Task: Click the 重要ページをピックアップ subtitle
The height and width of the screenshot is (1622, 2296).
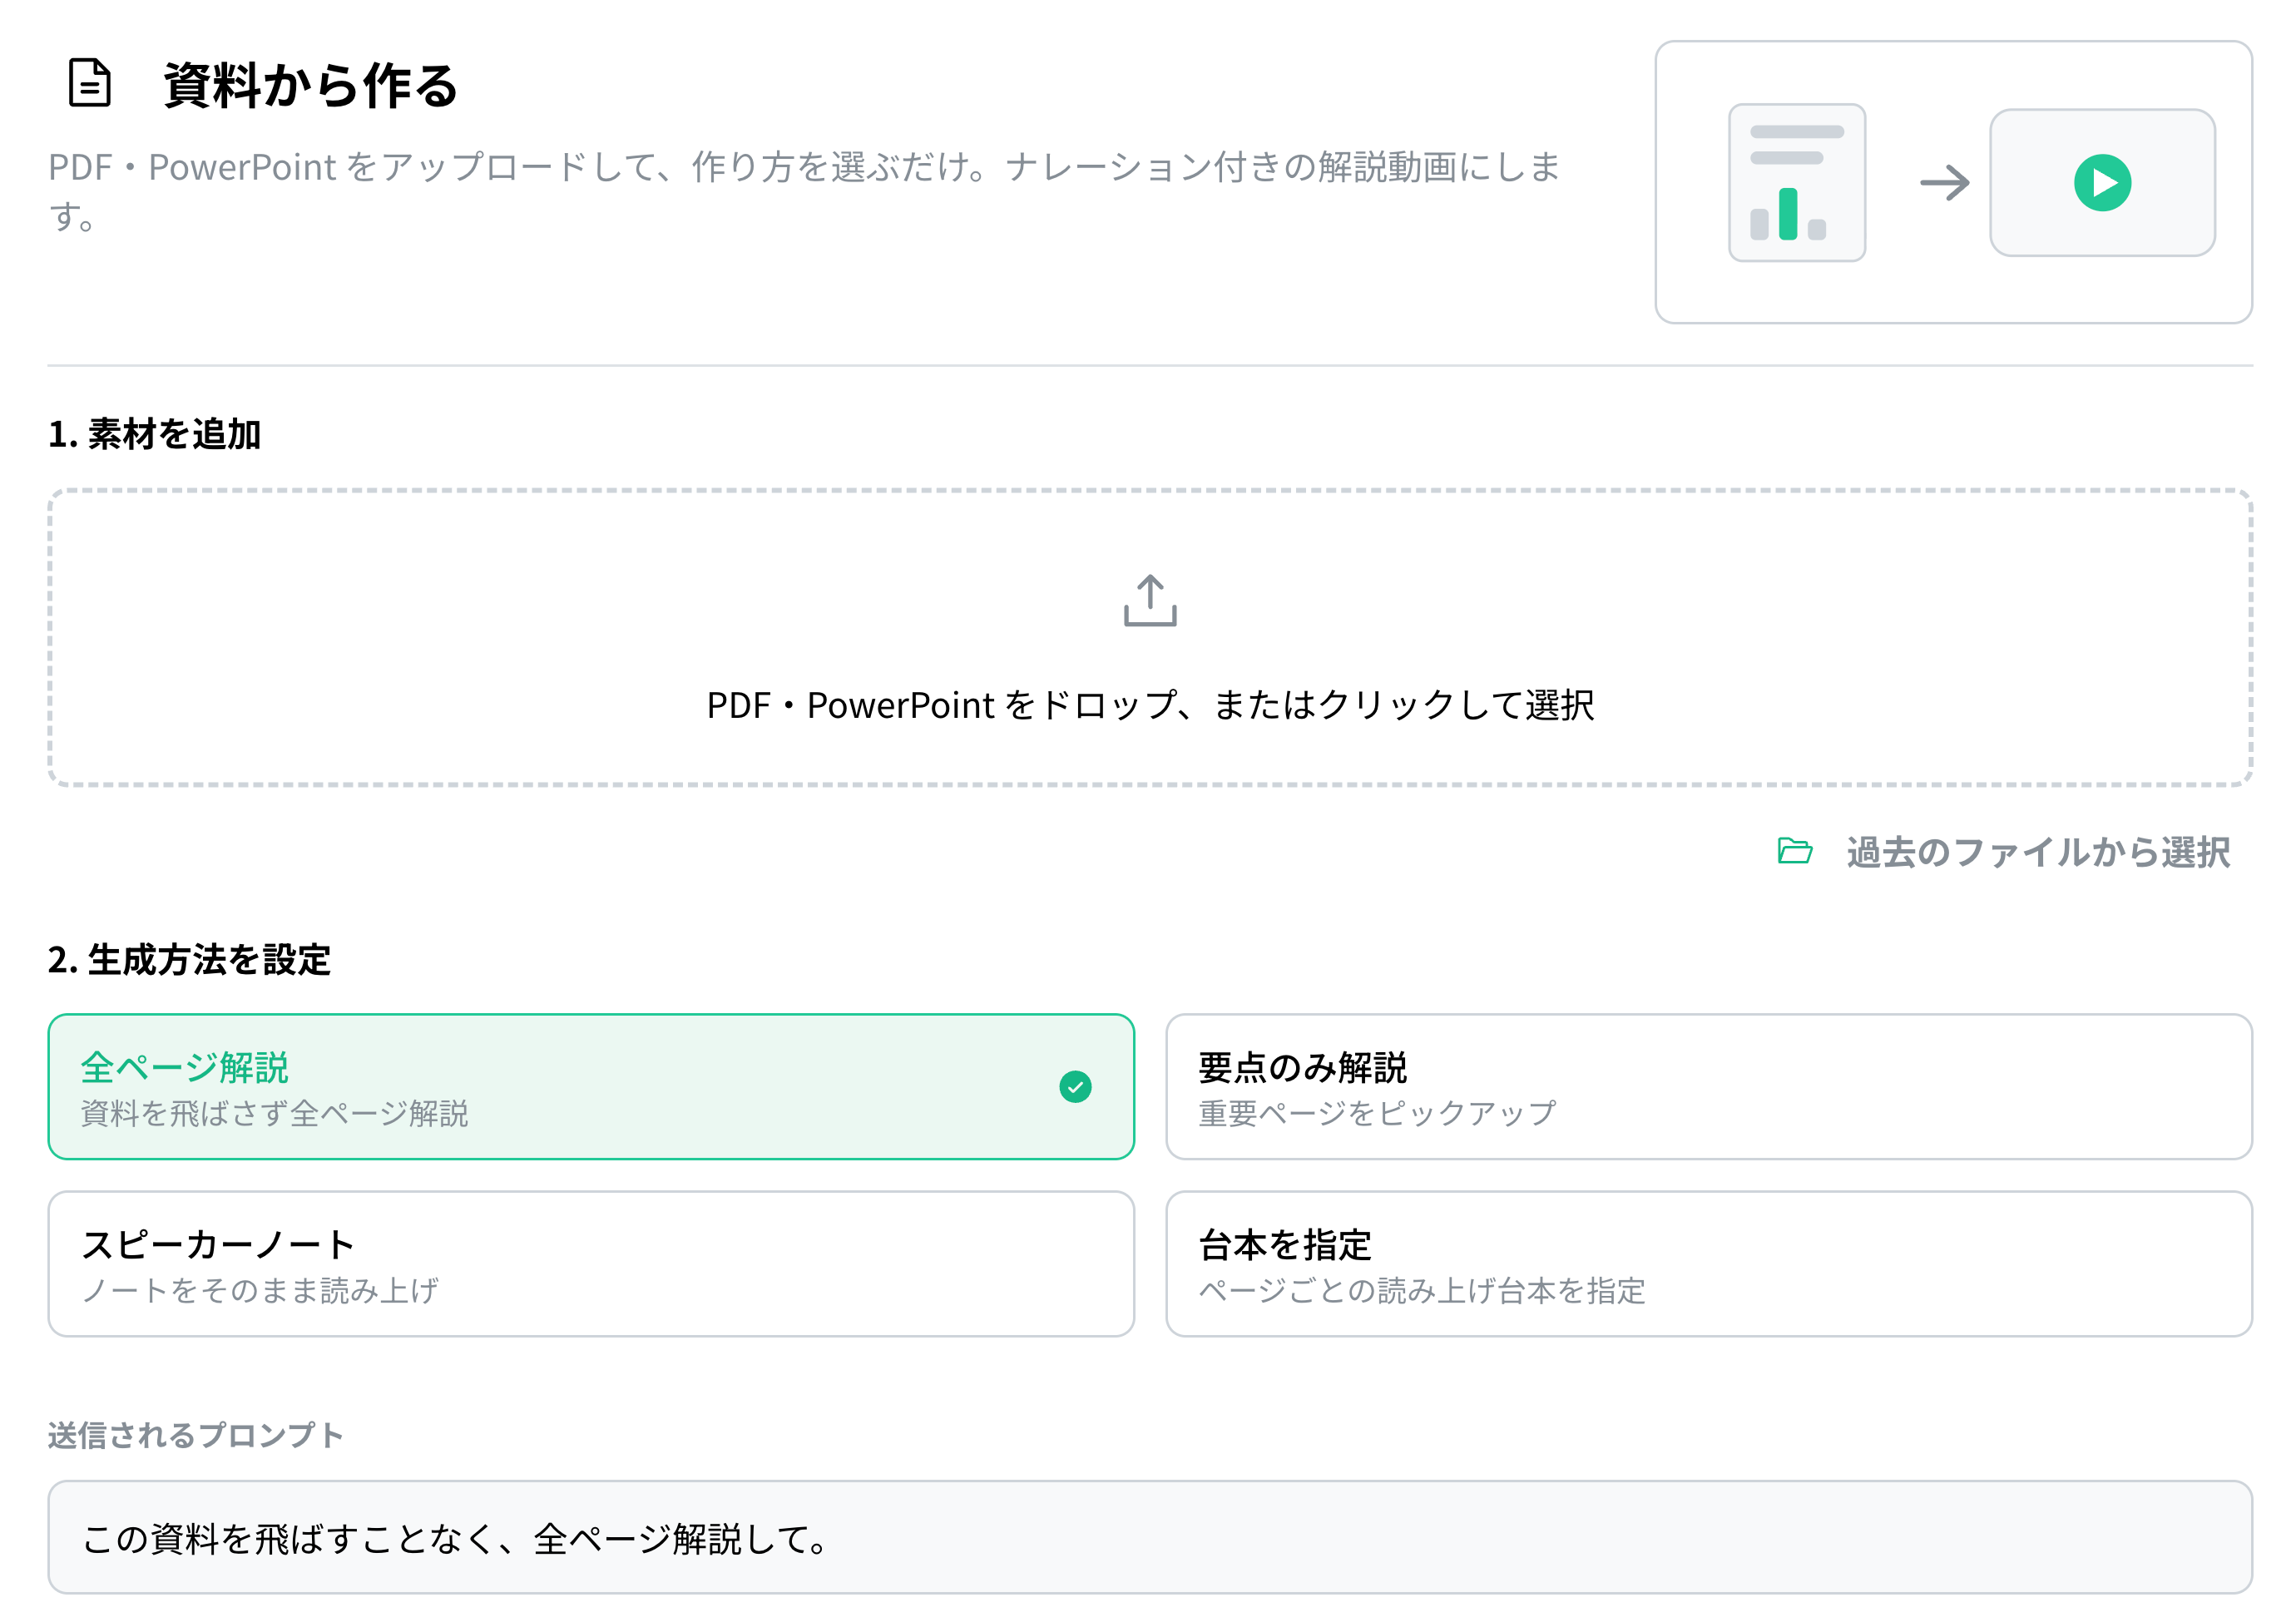Action: [x=1377, y=1113]
